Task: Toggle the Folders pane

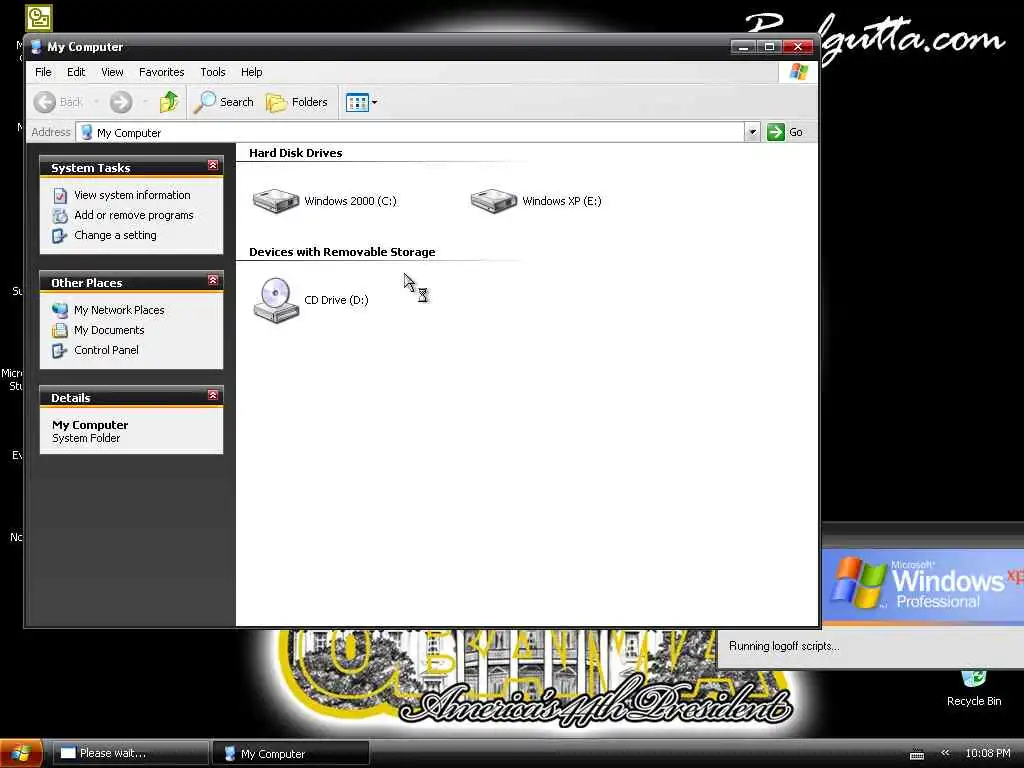Action: click(x=296, y=102)
